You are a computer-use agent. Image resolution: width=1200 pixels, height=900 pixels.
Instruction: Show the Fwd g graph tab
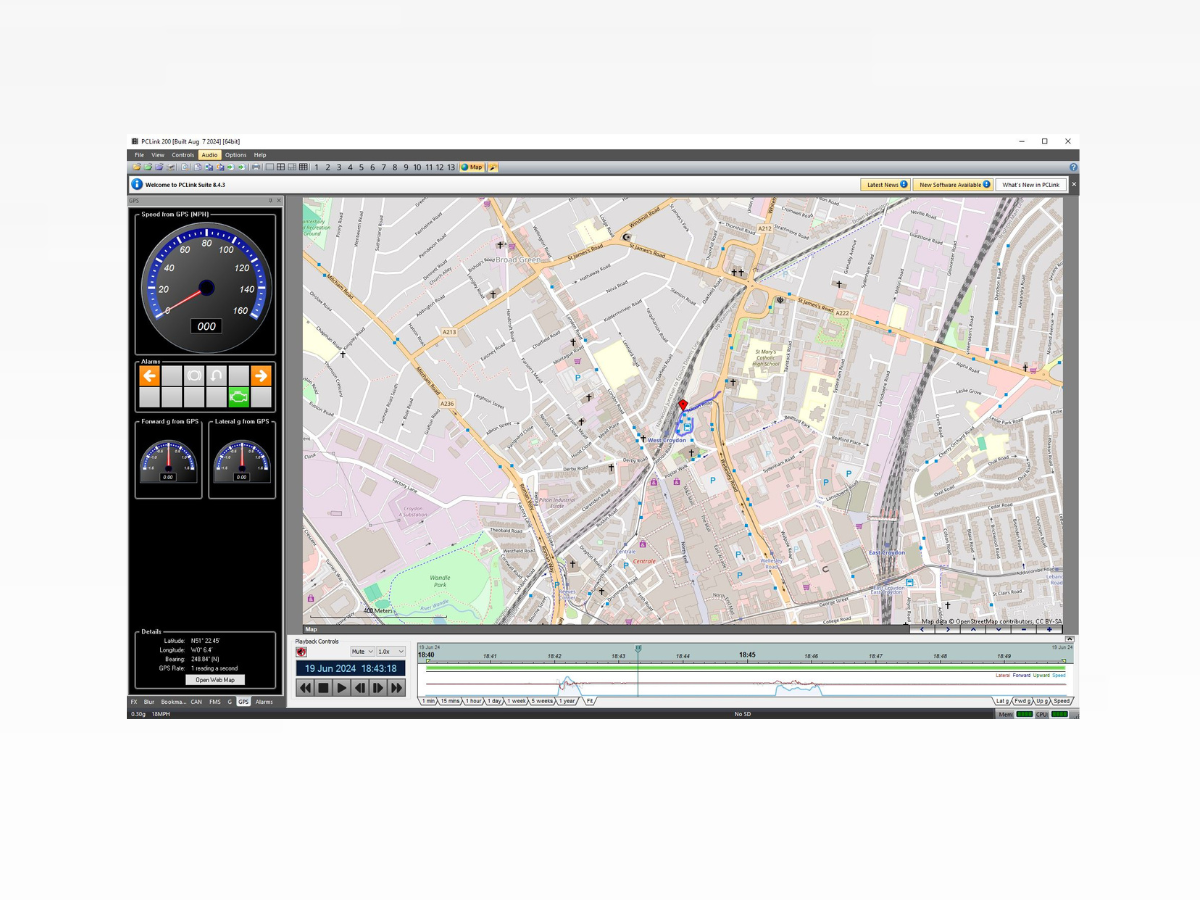point(1022,701)
